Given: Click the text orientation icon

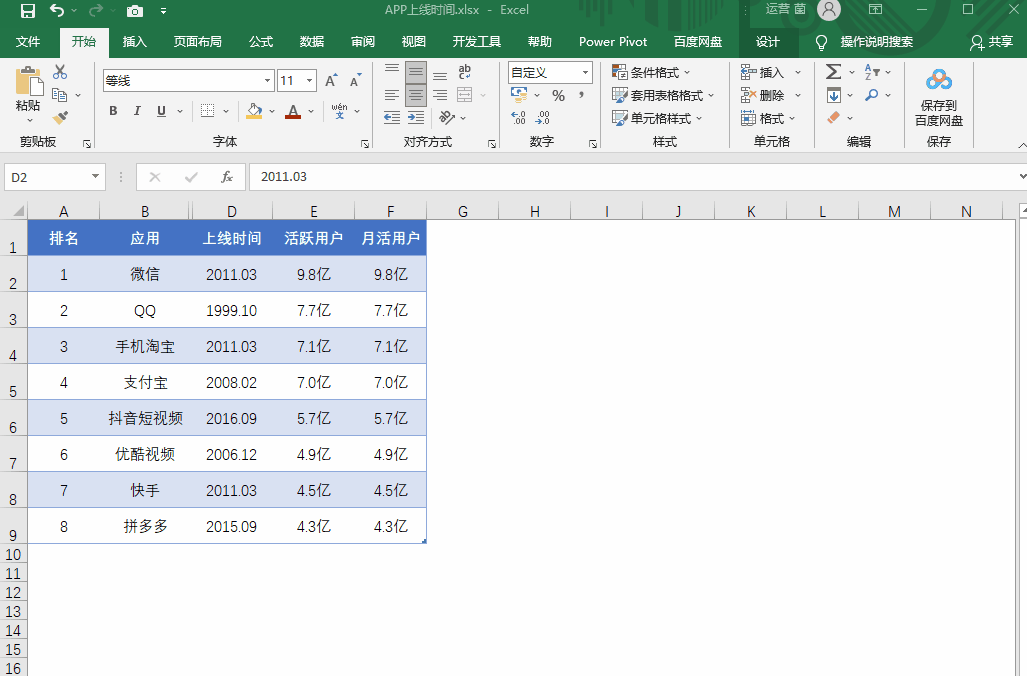Looking at the screenshot, I should tap(447, 118).
